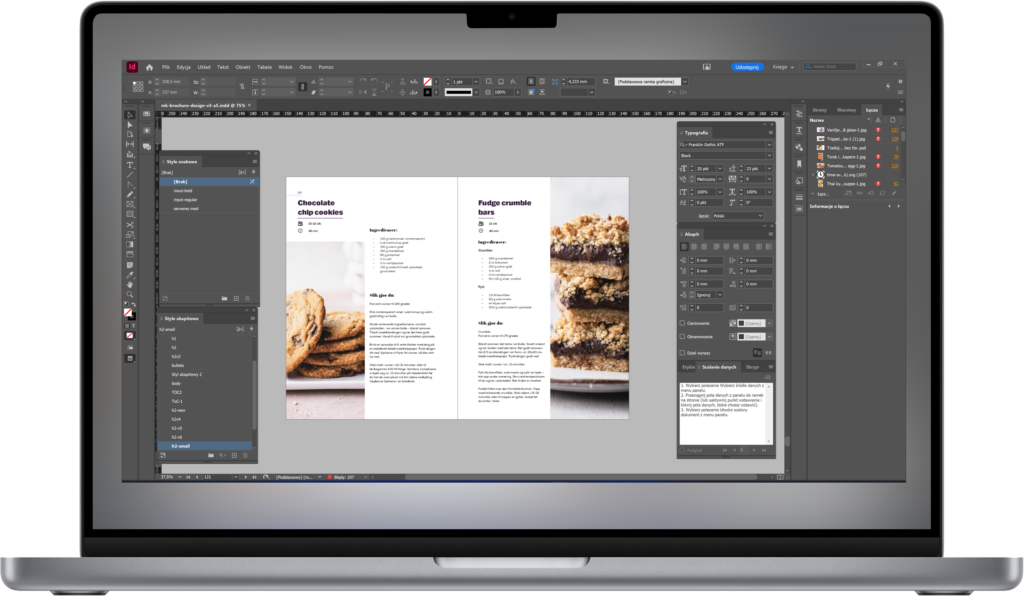This screenshot has height=596, width=1024.
Task: Close the mk-brochure-design document tab
Action: tap(249, 105)
